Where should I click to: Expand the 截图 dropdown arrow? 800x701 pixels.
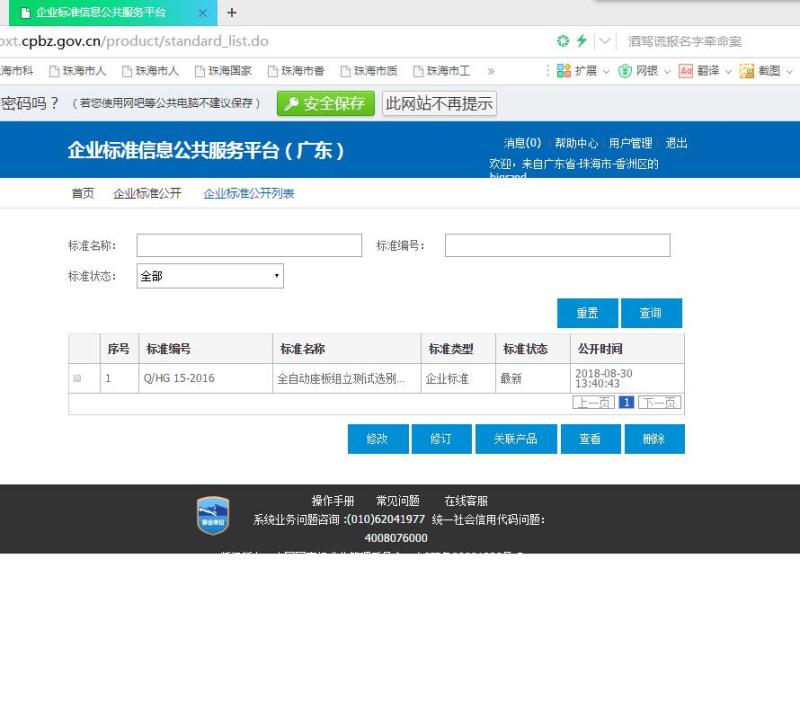pyautogui.click(x=789, y=71)
